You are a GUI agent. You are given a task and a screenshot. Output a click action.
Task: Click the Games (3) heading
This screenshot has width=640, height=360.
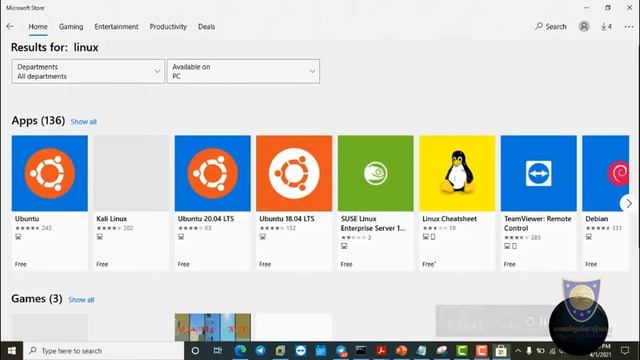tap(37, 298)
